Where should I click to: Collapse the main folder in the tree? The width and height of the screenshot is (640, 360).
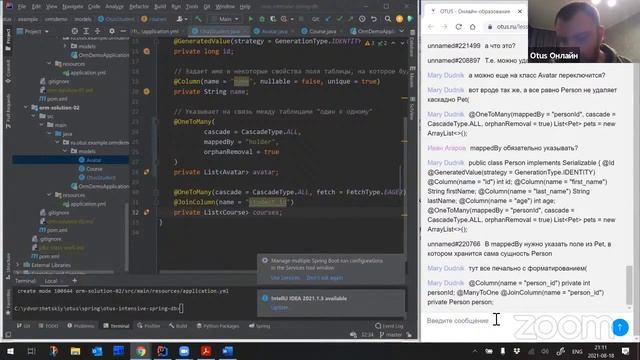point(42,125)
